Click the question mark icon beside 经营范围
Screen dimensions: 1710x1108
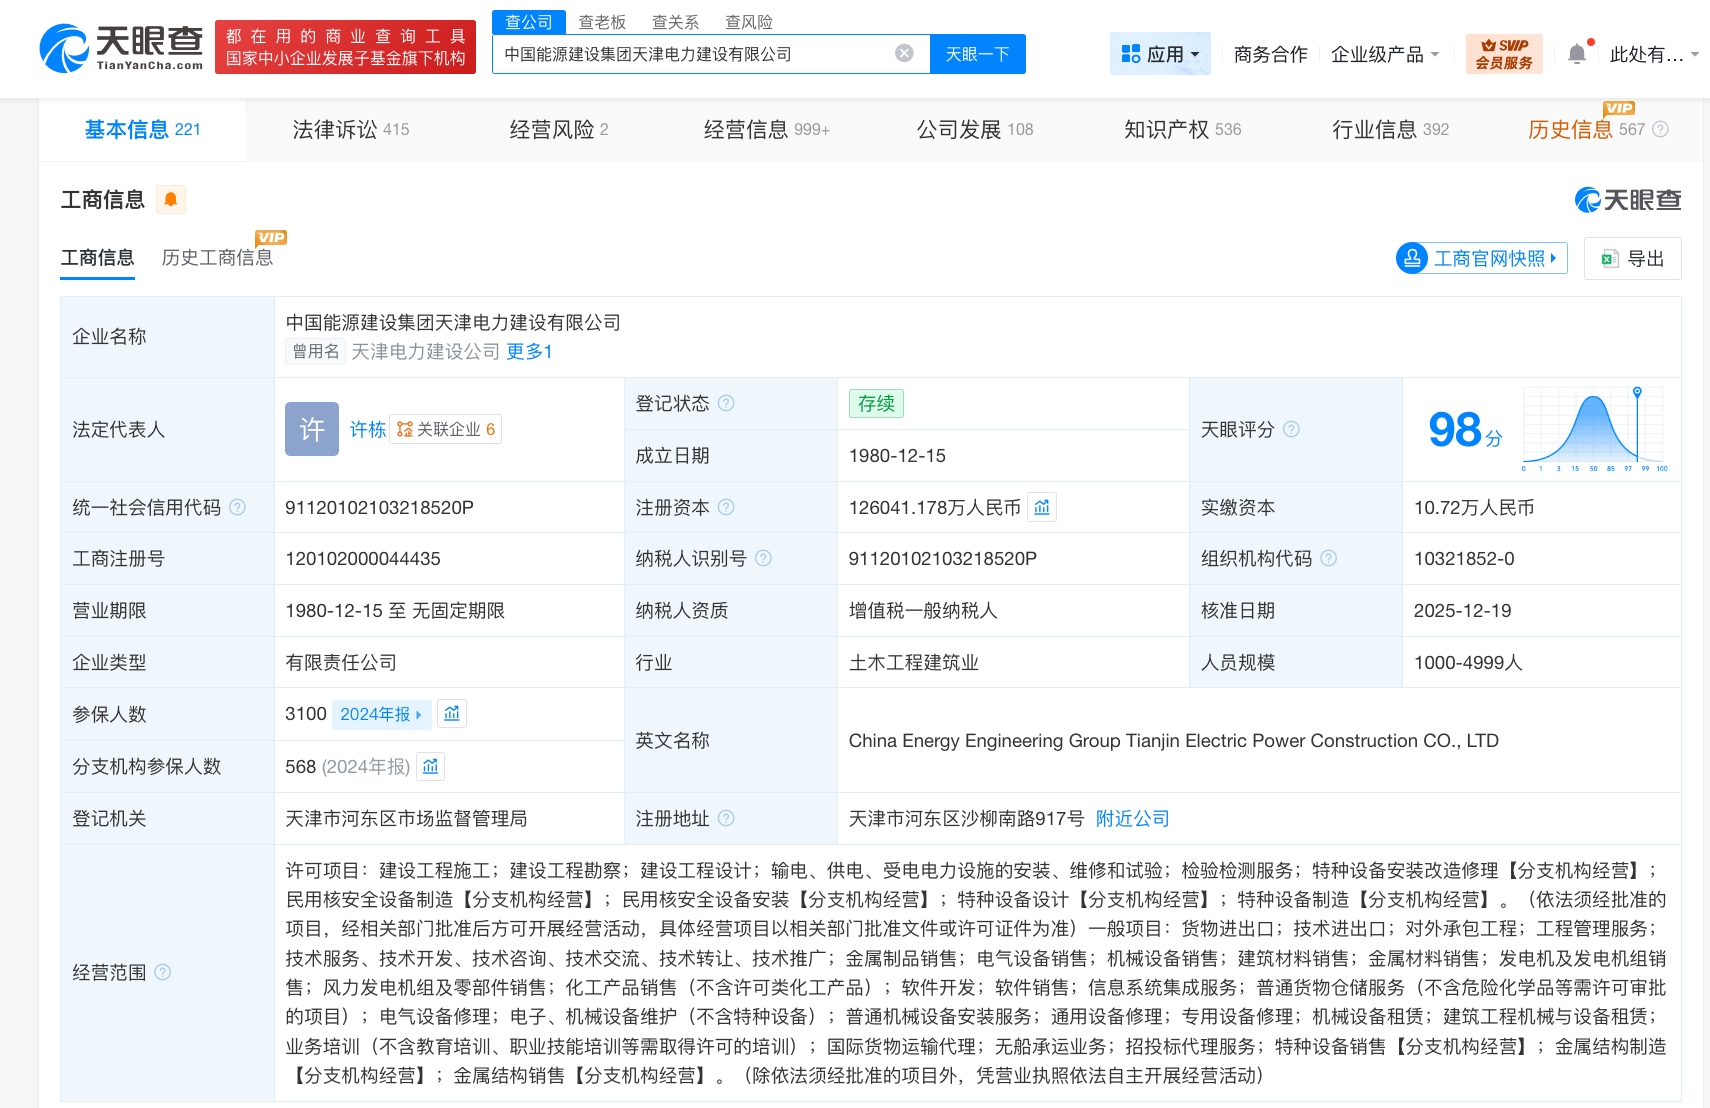(x=163, y=972)
